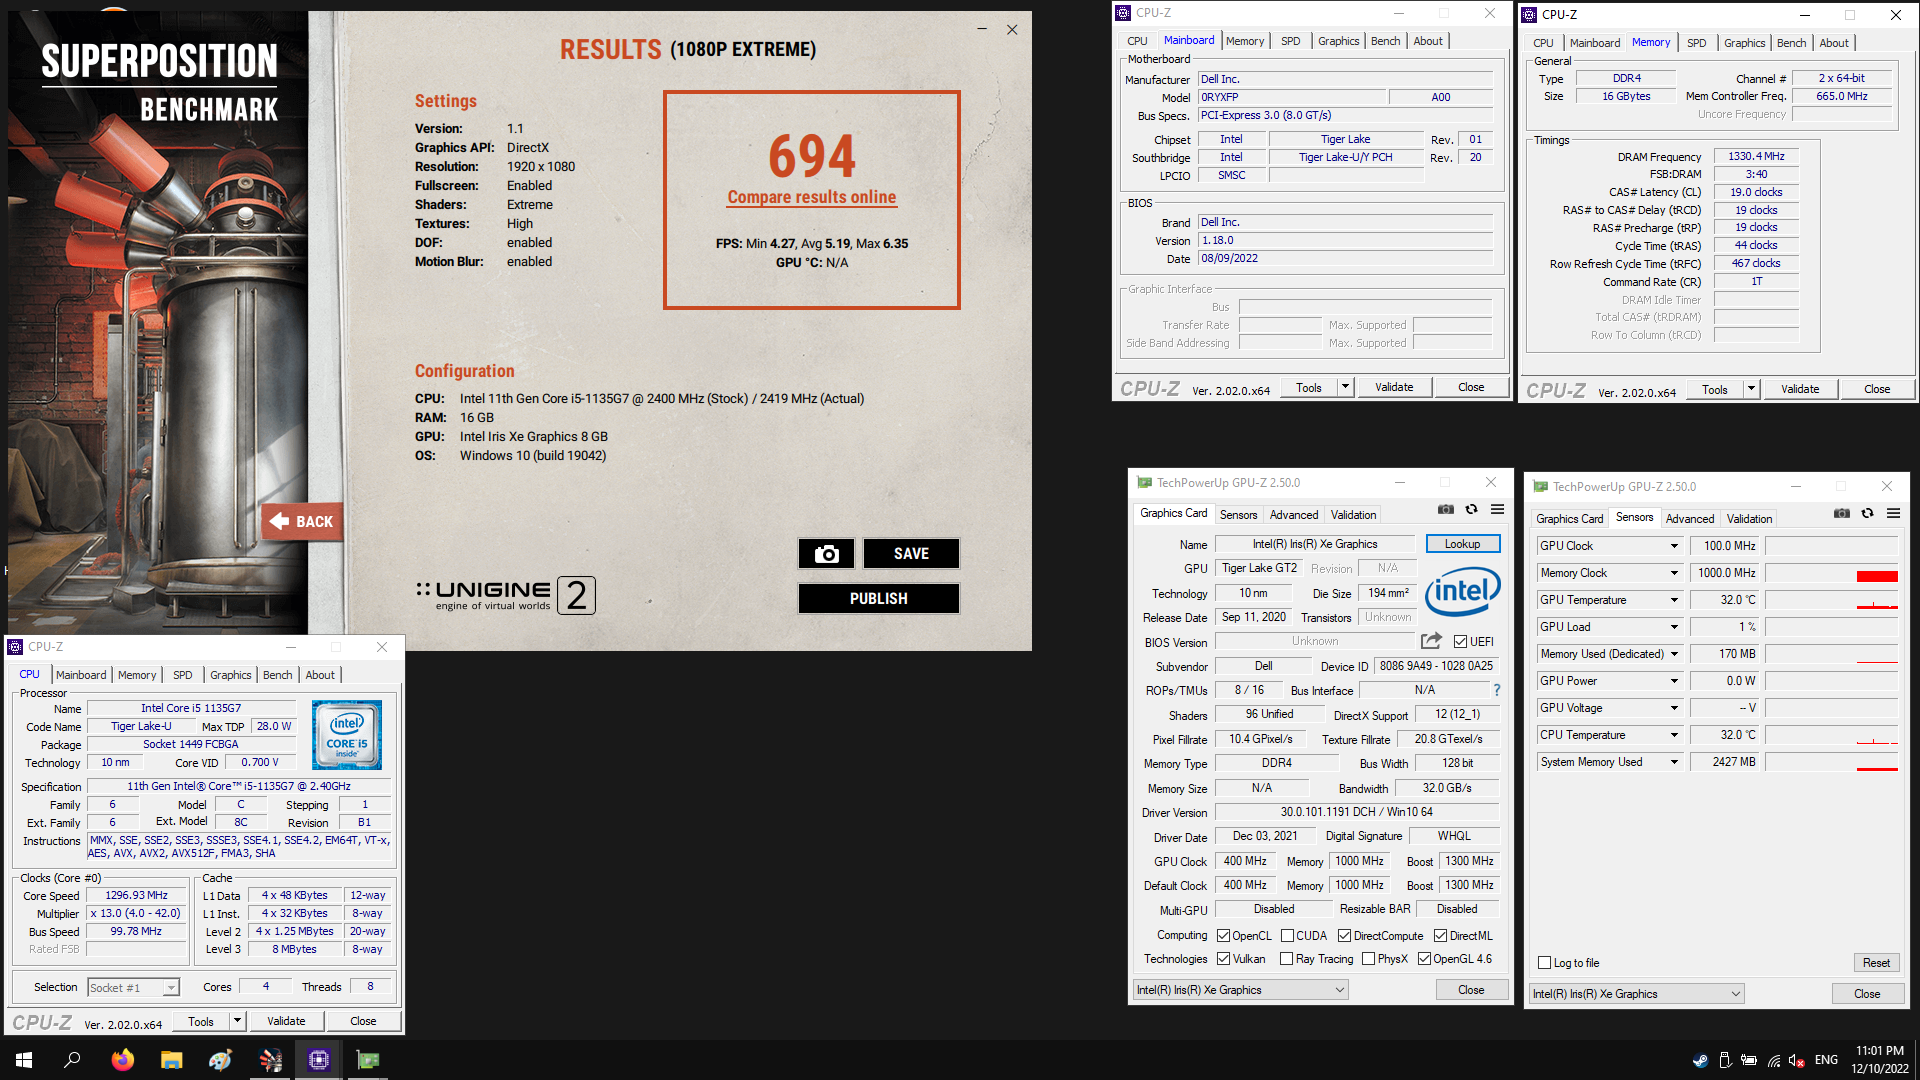The width and height of the screenshot is (1920, 1080).
Task: Switch to Bench tab in CPU-Z CPU window
Action: [277, 675]
